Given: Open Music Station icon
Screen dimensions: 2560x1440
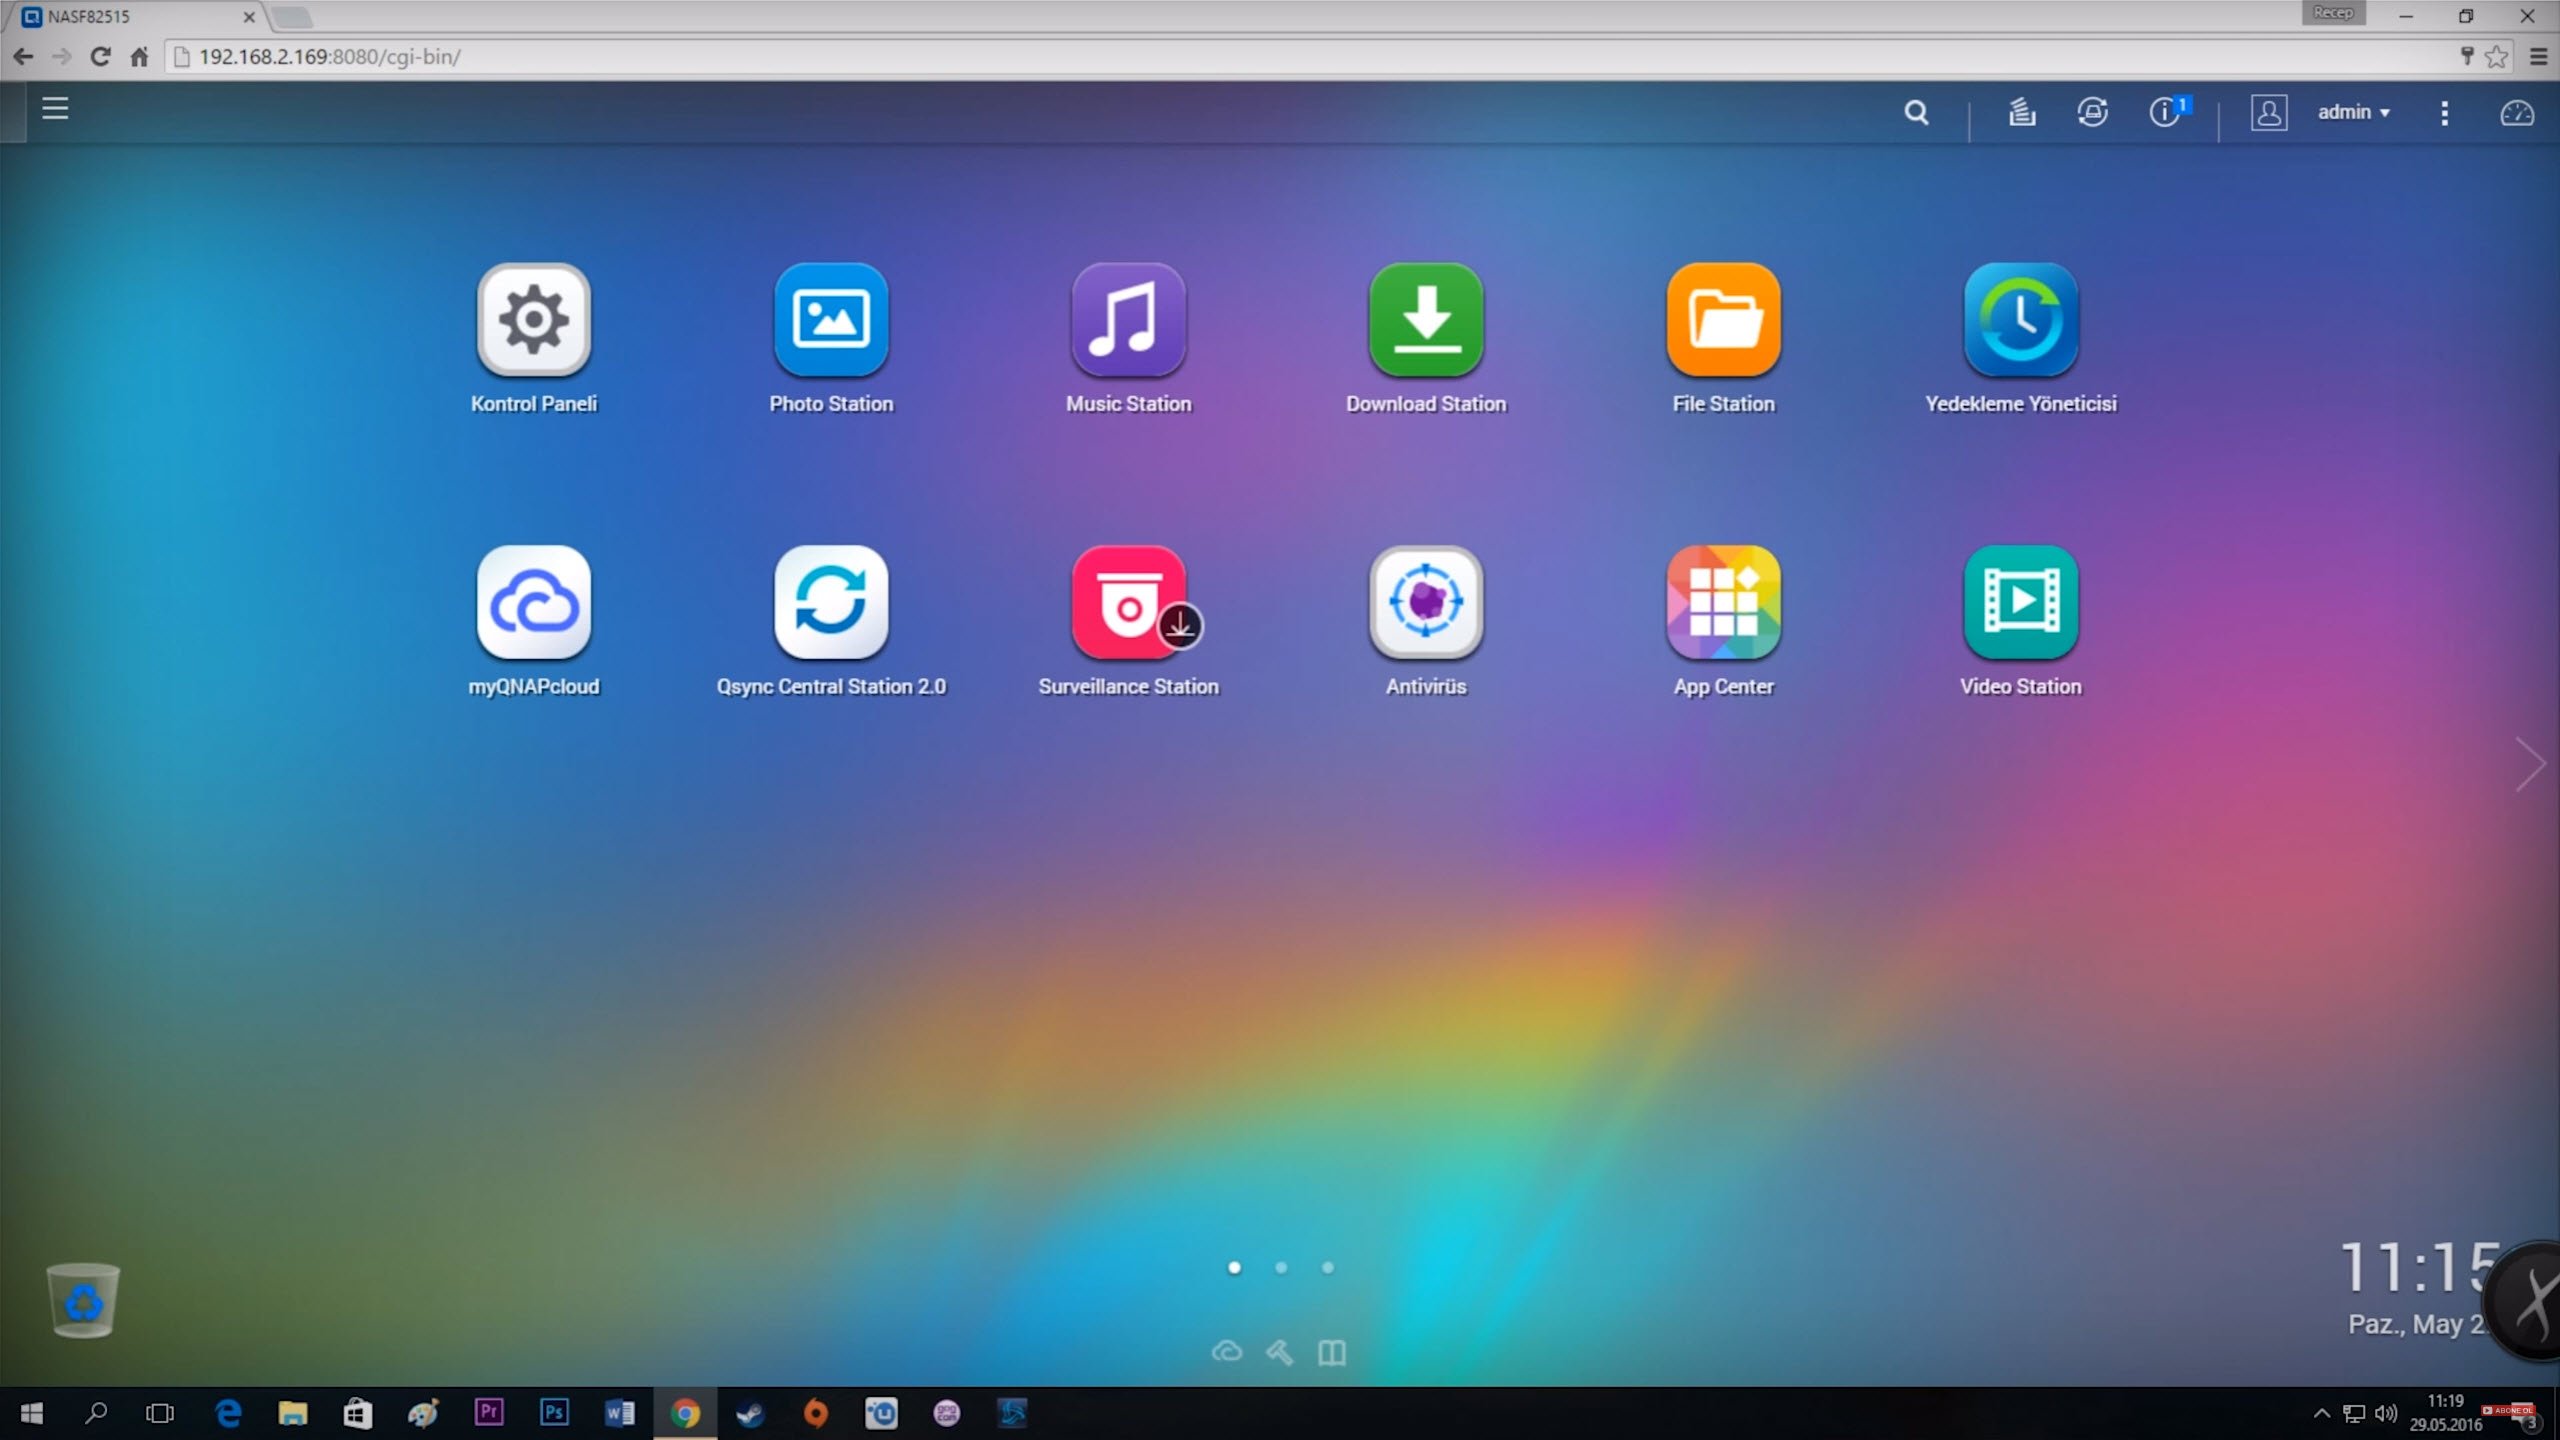Looking at the screenshot, I should pos(1128,320).
